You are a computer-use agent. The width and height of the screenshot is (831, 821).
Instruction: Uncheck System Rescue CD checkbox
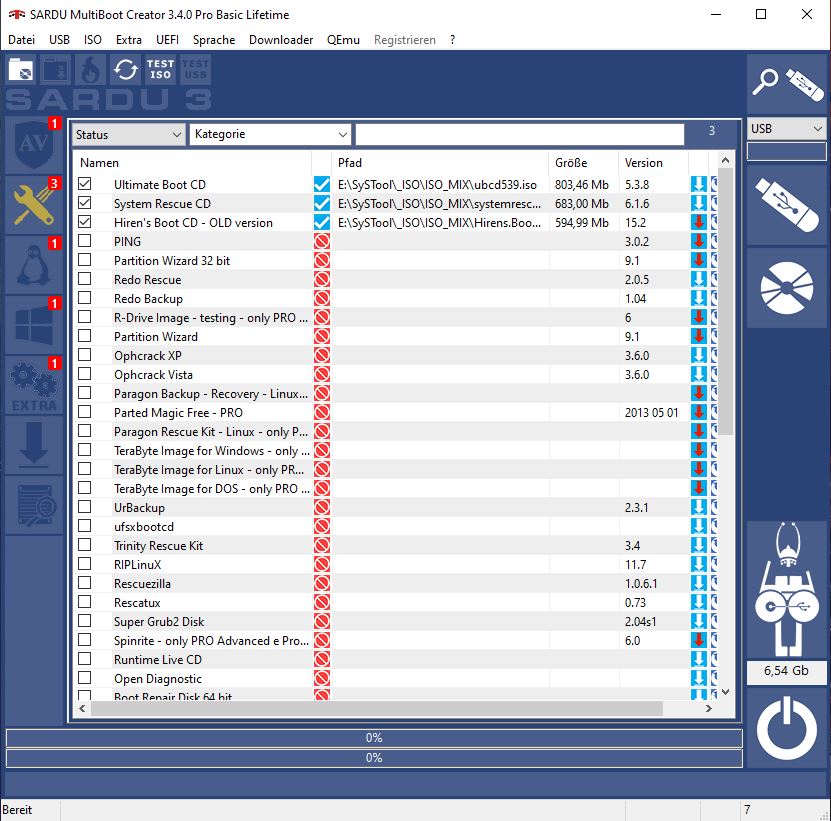point(84,203)
